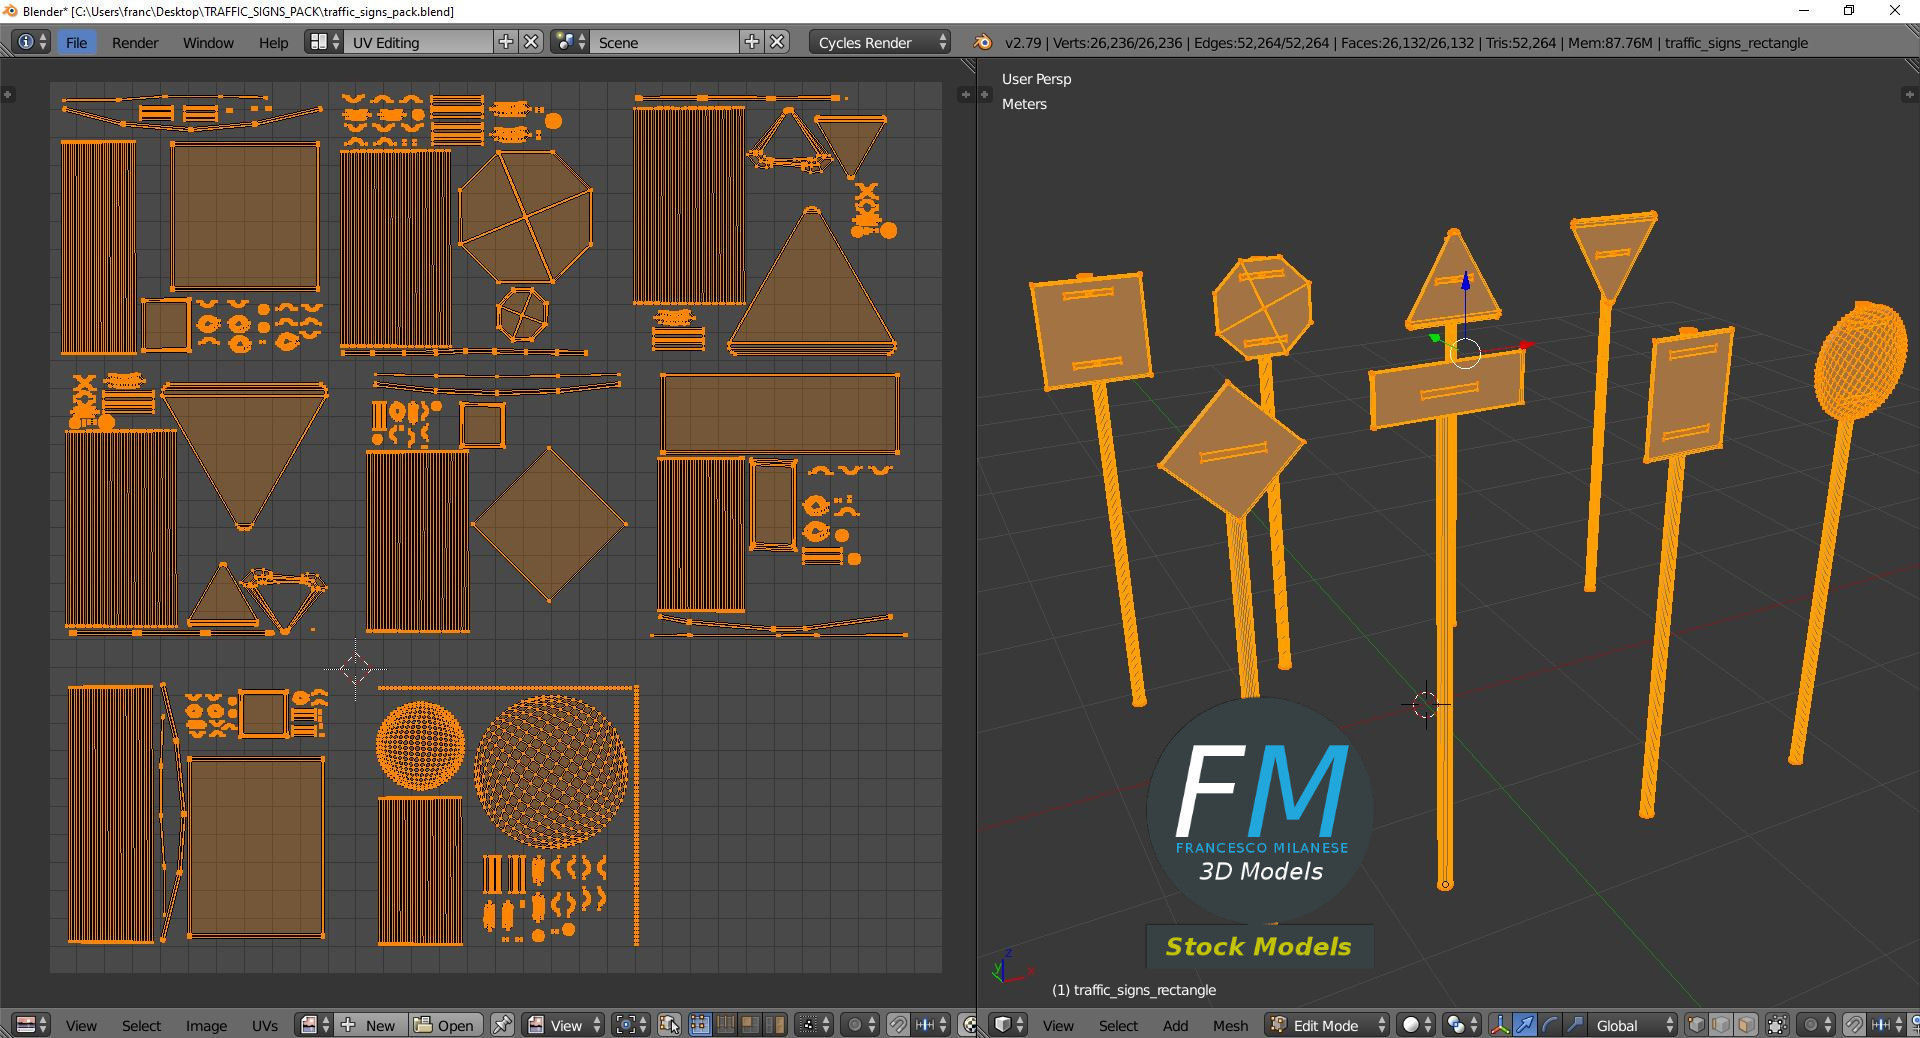Select UV island selection mode
Viewport: 1920px width, 1038px height.
pyautogui.click(x=775, y=1025)
